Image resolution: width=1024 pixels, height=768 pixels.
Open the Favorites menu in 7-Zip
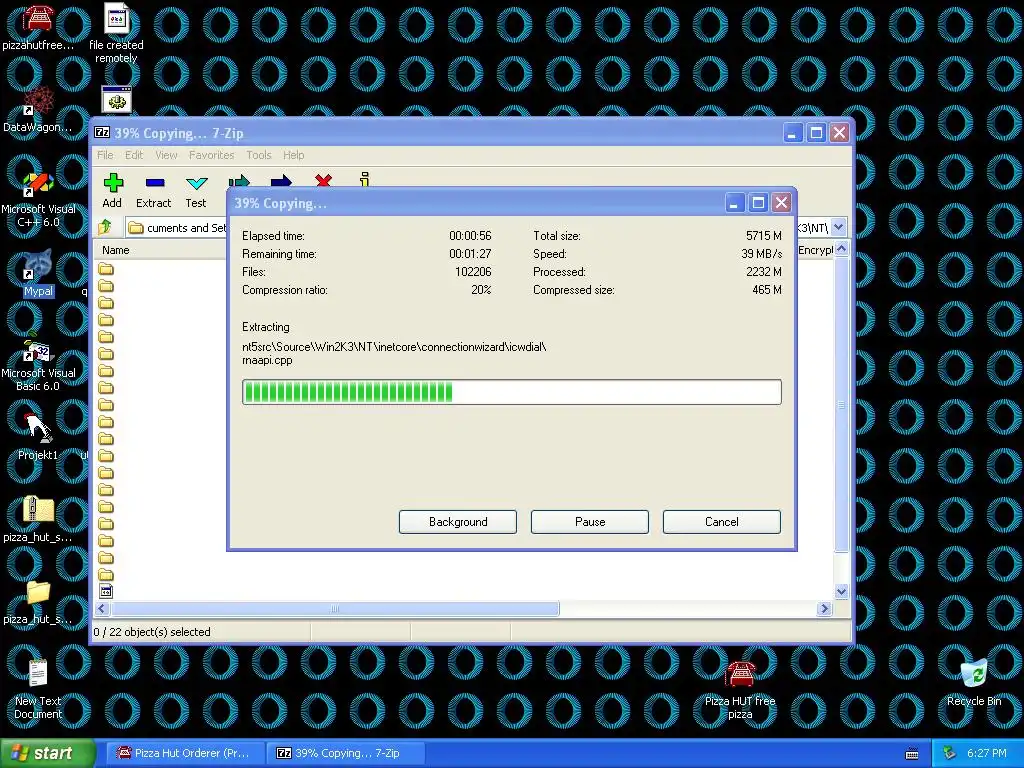pos(212,155)
